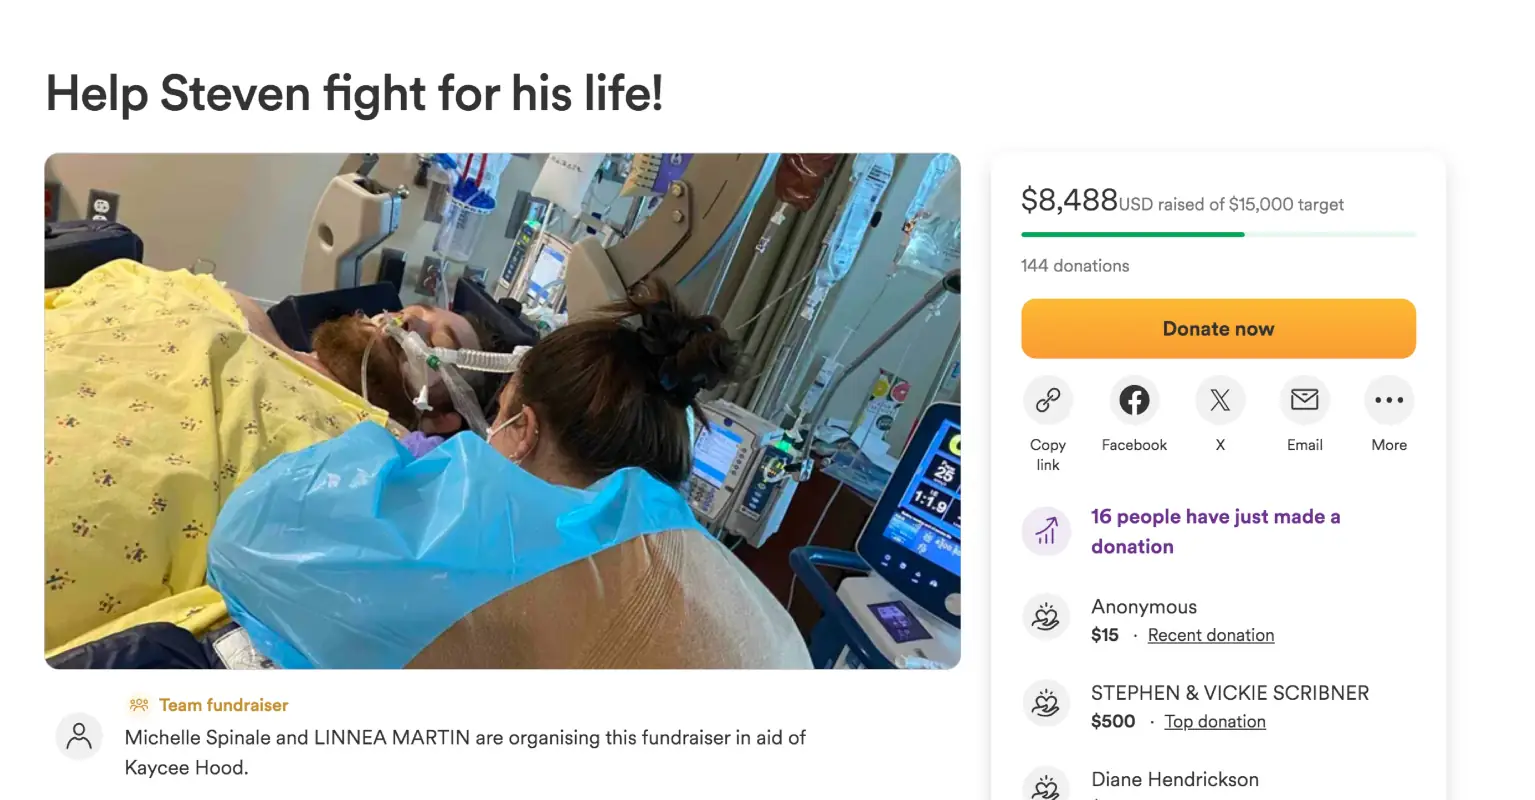The height and width of the screenshot is (800, 1535).
Task: Click Scribner donor heart-hands icon
Action: point(1046,704)
